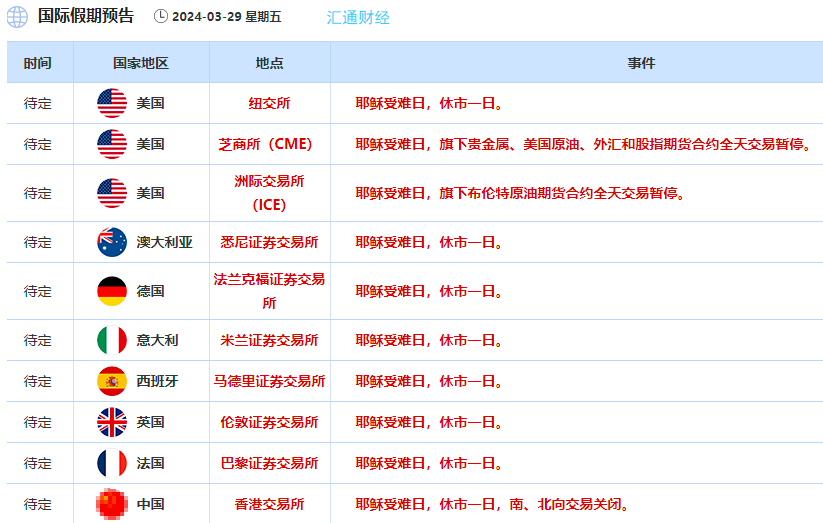Click country name 意大利
Image resolution: width=823 pixels, height=523 pixels.
point(157,340)
